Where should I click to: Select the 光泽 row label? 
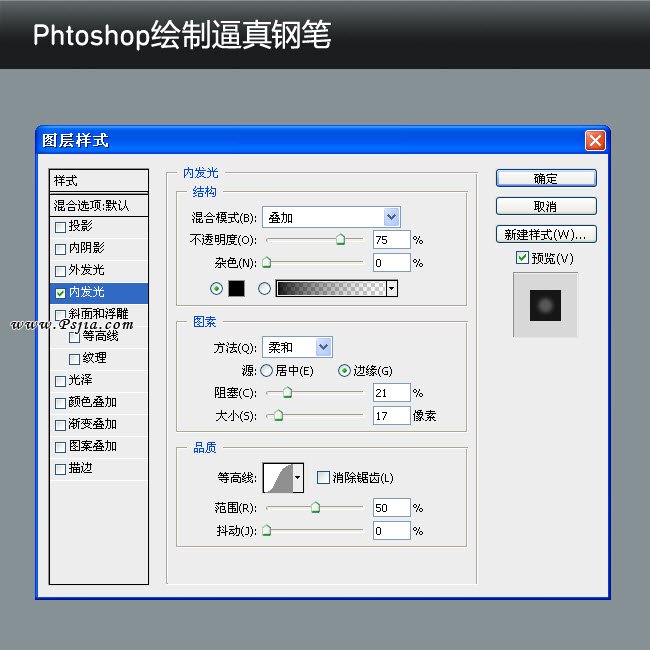(80, 380)
